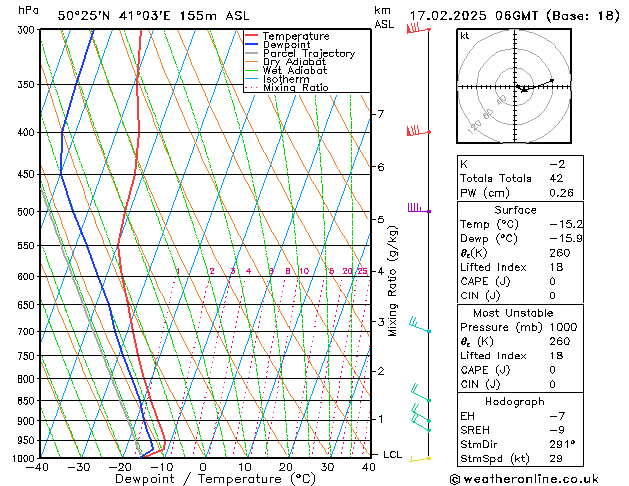The width and height of the screenshot is (629, 486).
Task: Click the 850 hPa pressure axis label
Action: (x=26, y=401)
